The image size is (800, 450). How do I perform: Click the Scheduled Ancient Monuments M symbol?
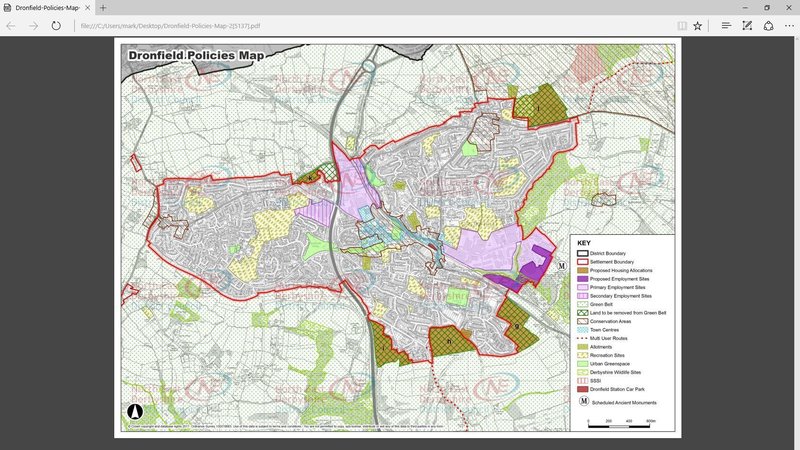point(583,402)
